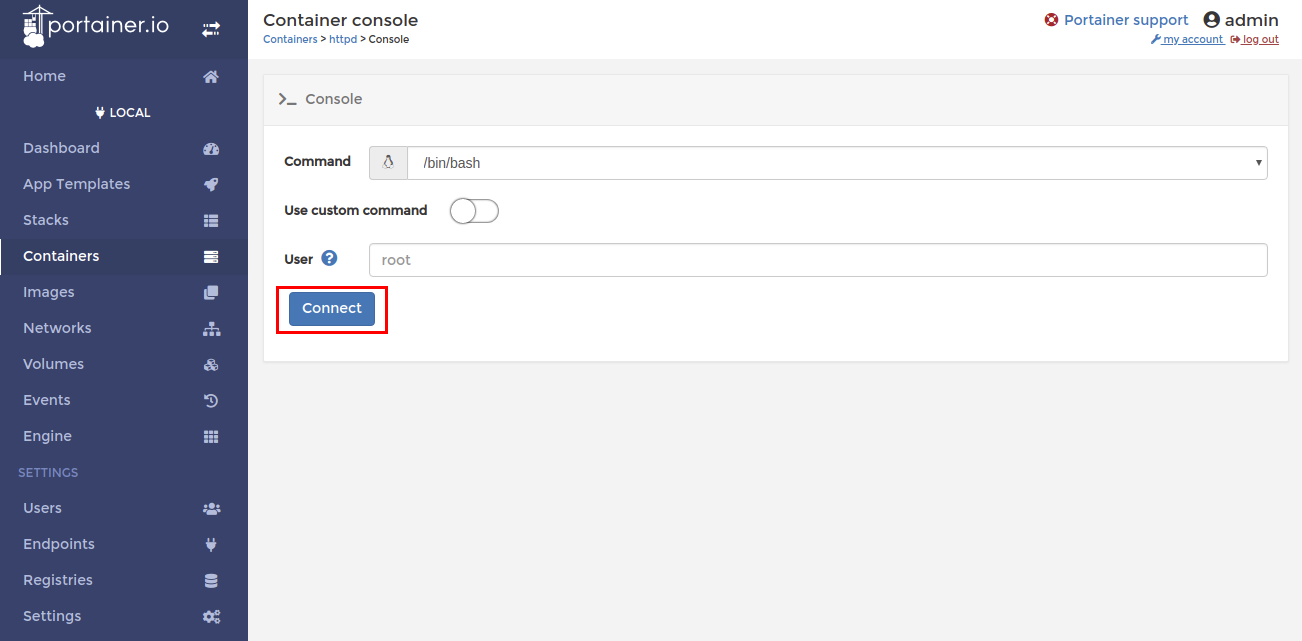Click the User help question mark icon
Image resolution: width=1302 pixels, height=641 pixels.
pyautogui.click(x=329, y=258)
